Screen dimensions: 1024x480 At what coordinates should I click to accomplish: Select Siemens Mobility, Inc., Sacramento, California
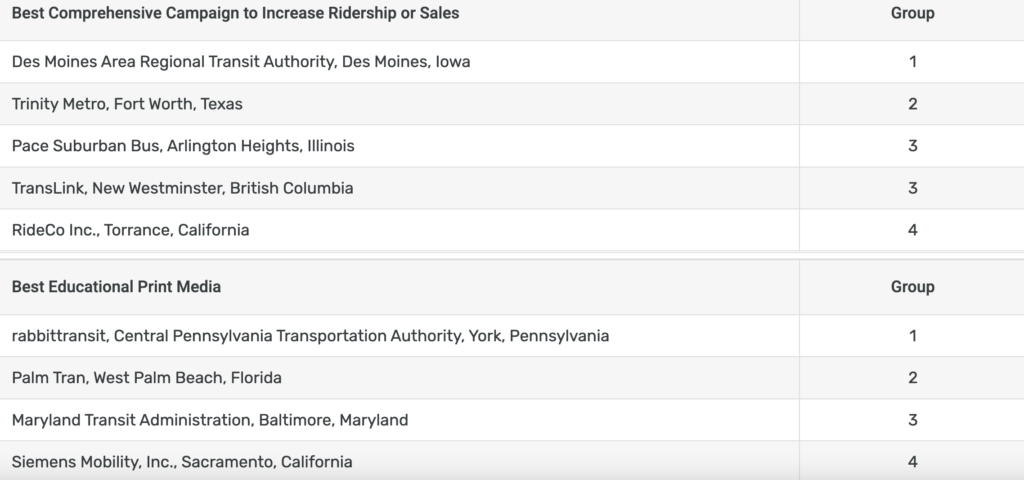[x=182, y=462]
